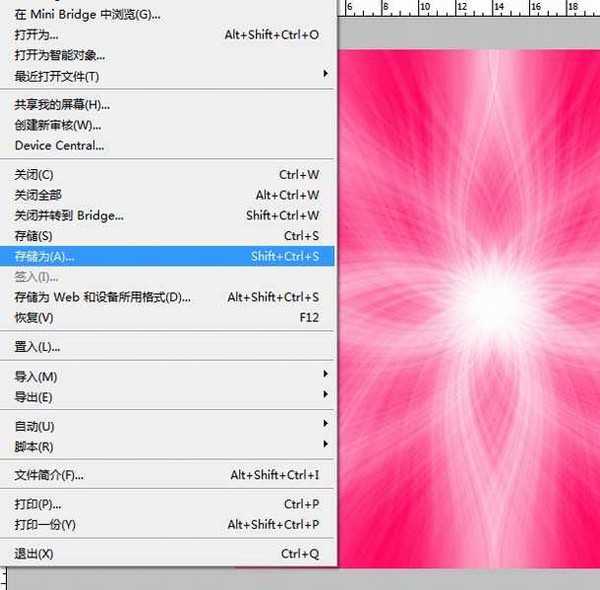Click 在 Mini Bridge 中浏览(G)... entry
This screenshot has height=590, width=600.
click(87, 14)
